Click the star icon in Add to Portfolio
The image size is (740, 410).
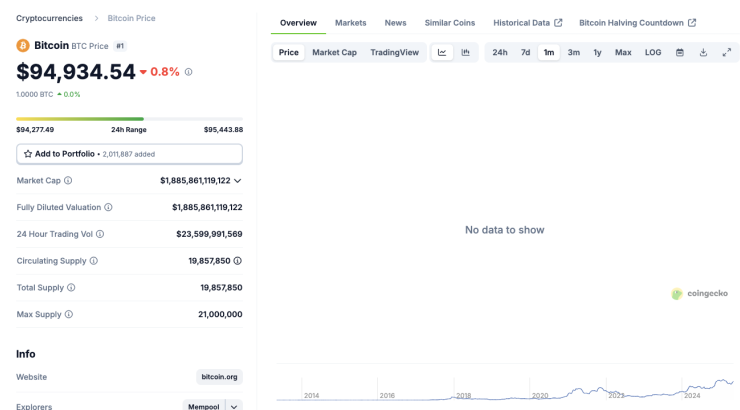pos(28,154)
